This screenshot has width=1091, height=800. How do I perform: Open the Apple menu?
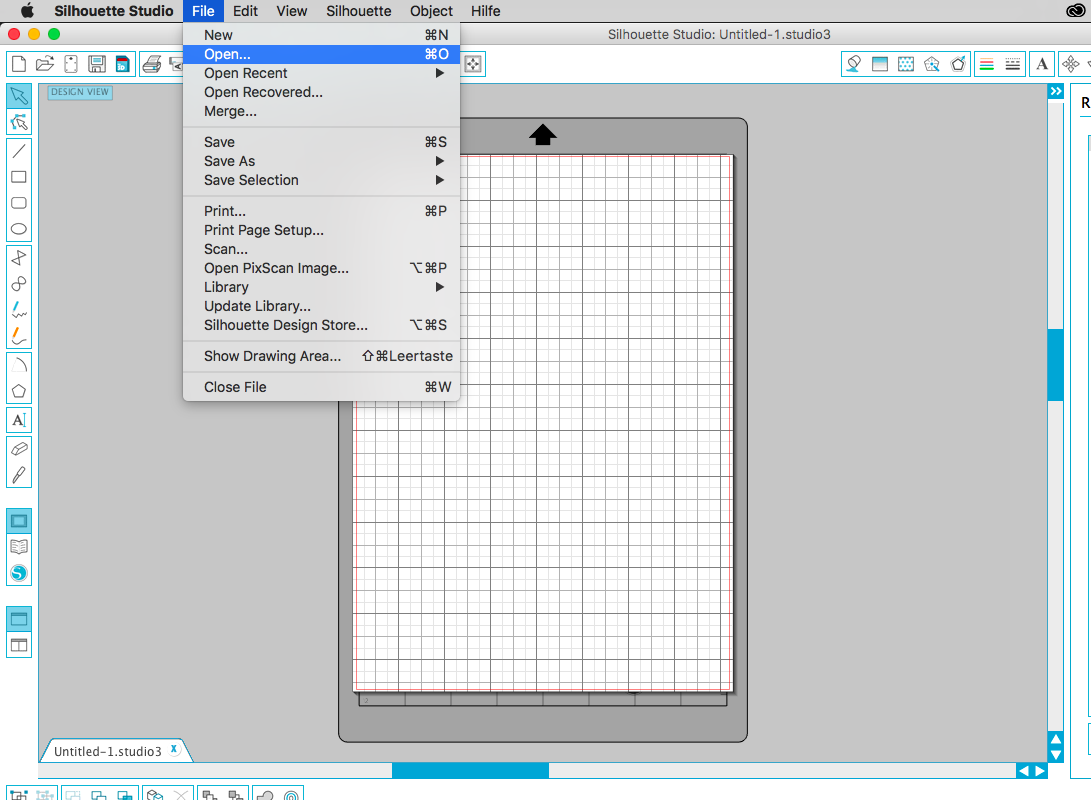(x=26, y=10)
